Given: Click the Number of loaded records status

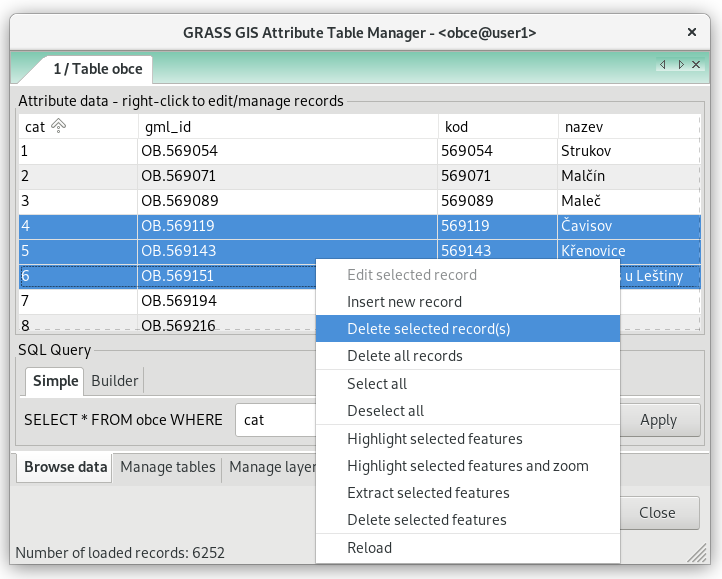Looking at the screenshot, I should [x=120, y=552].
